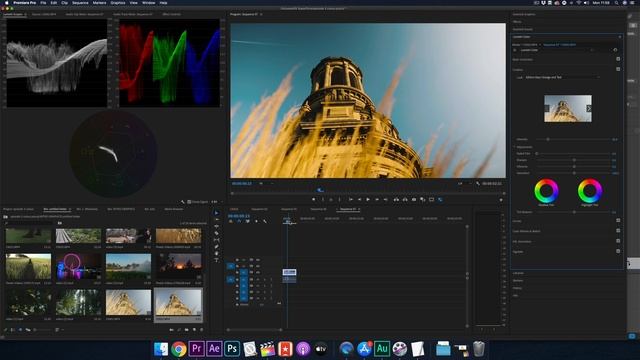The width and height of the screenshot is (640, 360).
Task: Open Google Chrome from the Dock
Action: tap(179, 349)
